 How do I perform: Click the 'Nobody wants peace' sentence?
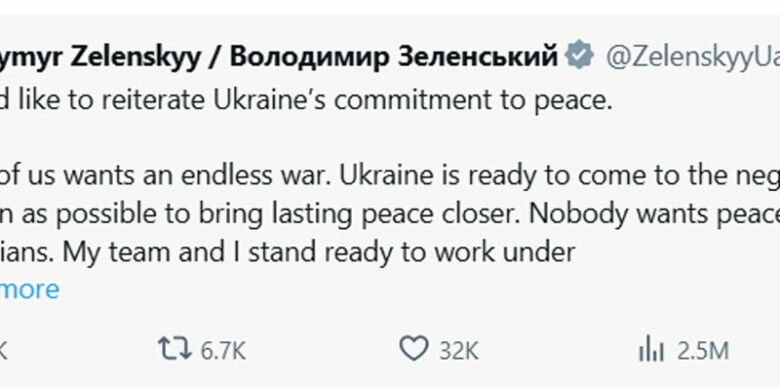(654, 215)
